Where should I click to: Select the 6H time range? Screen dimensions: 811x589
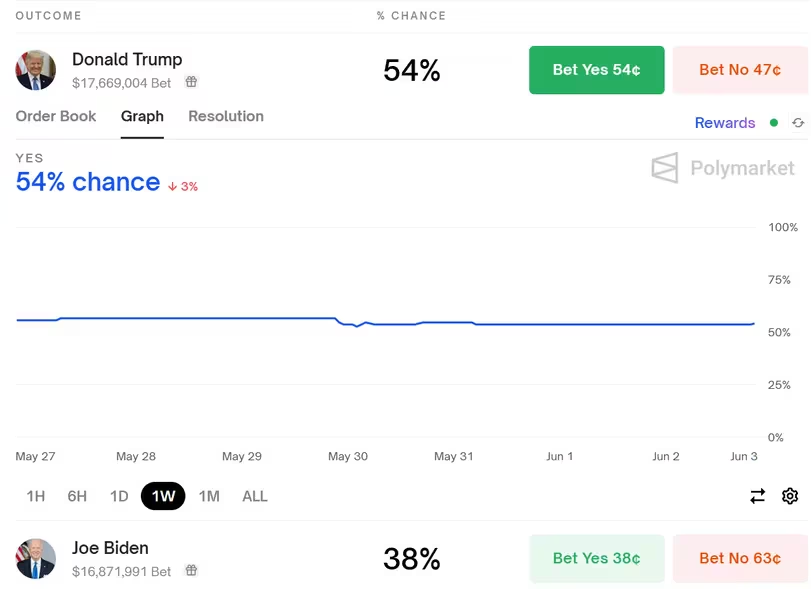pos(77,496)
